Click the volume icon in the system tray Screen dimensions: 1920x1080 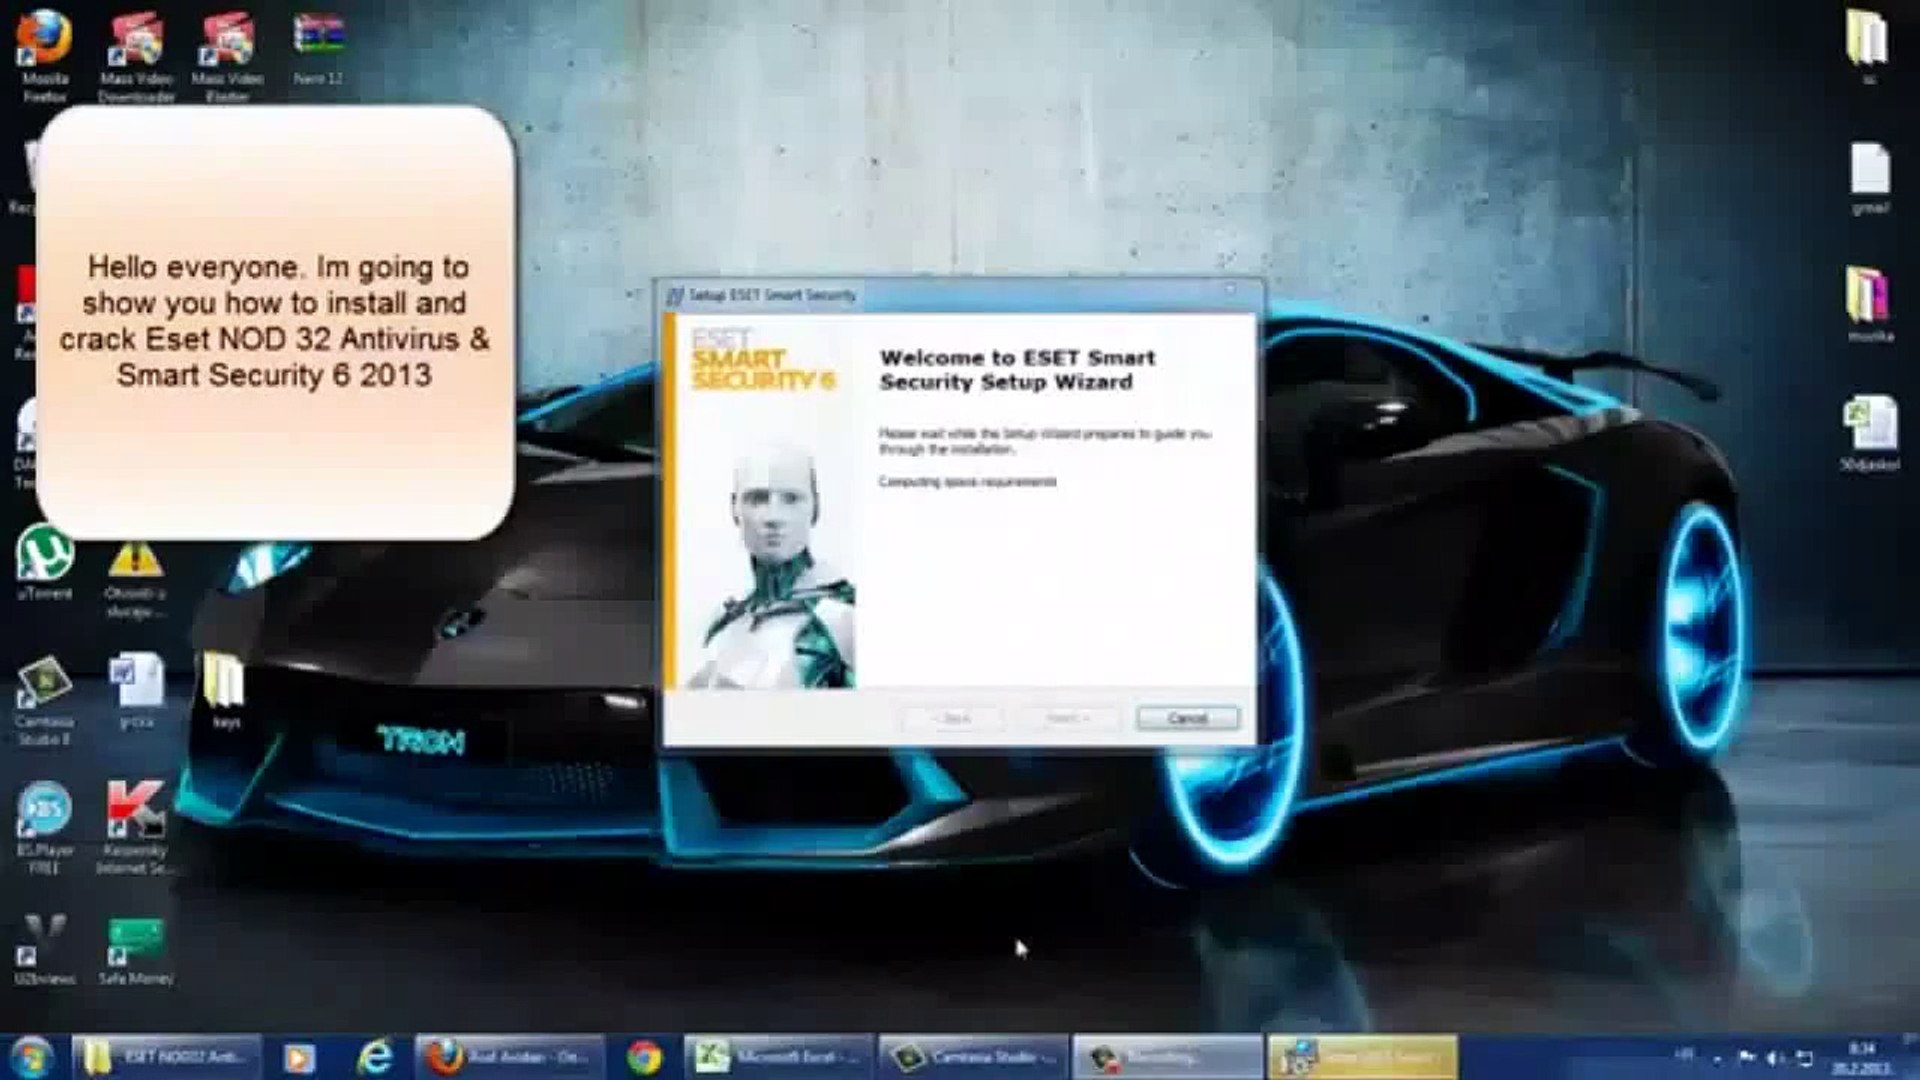coord(1775,1057)
